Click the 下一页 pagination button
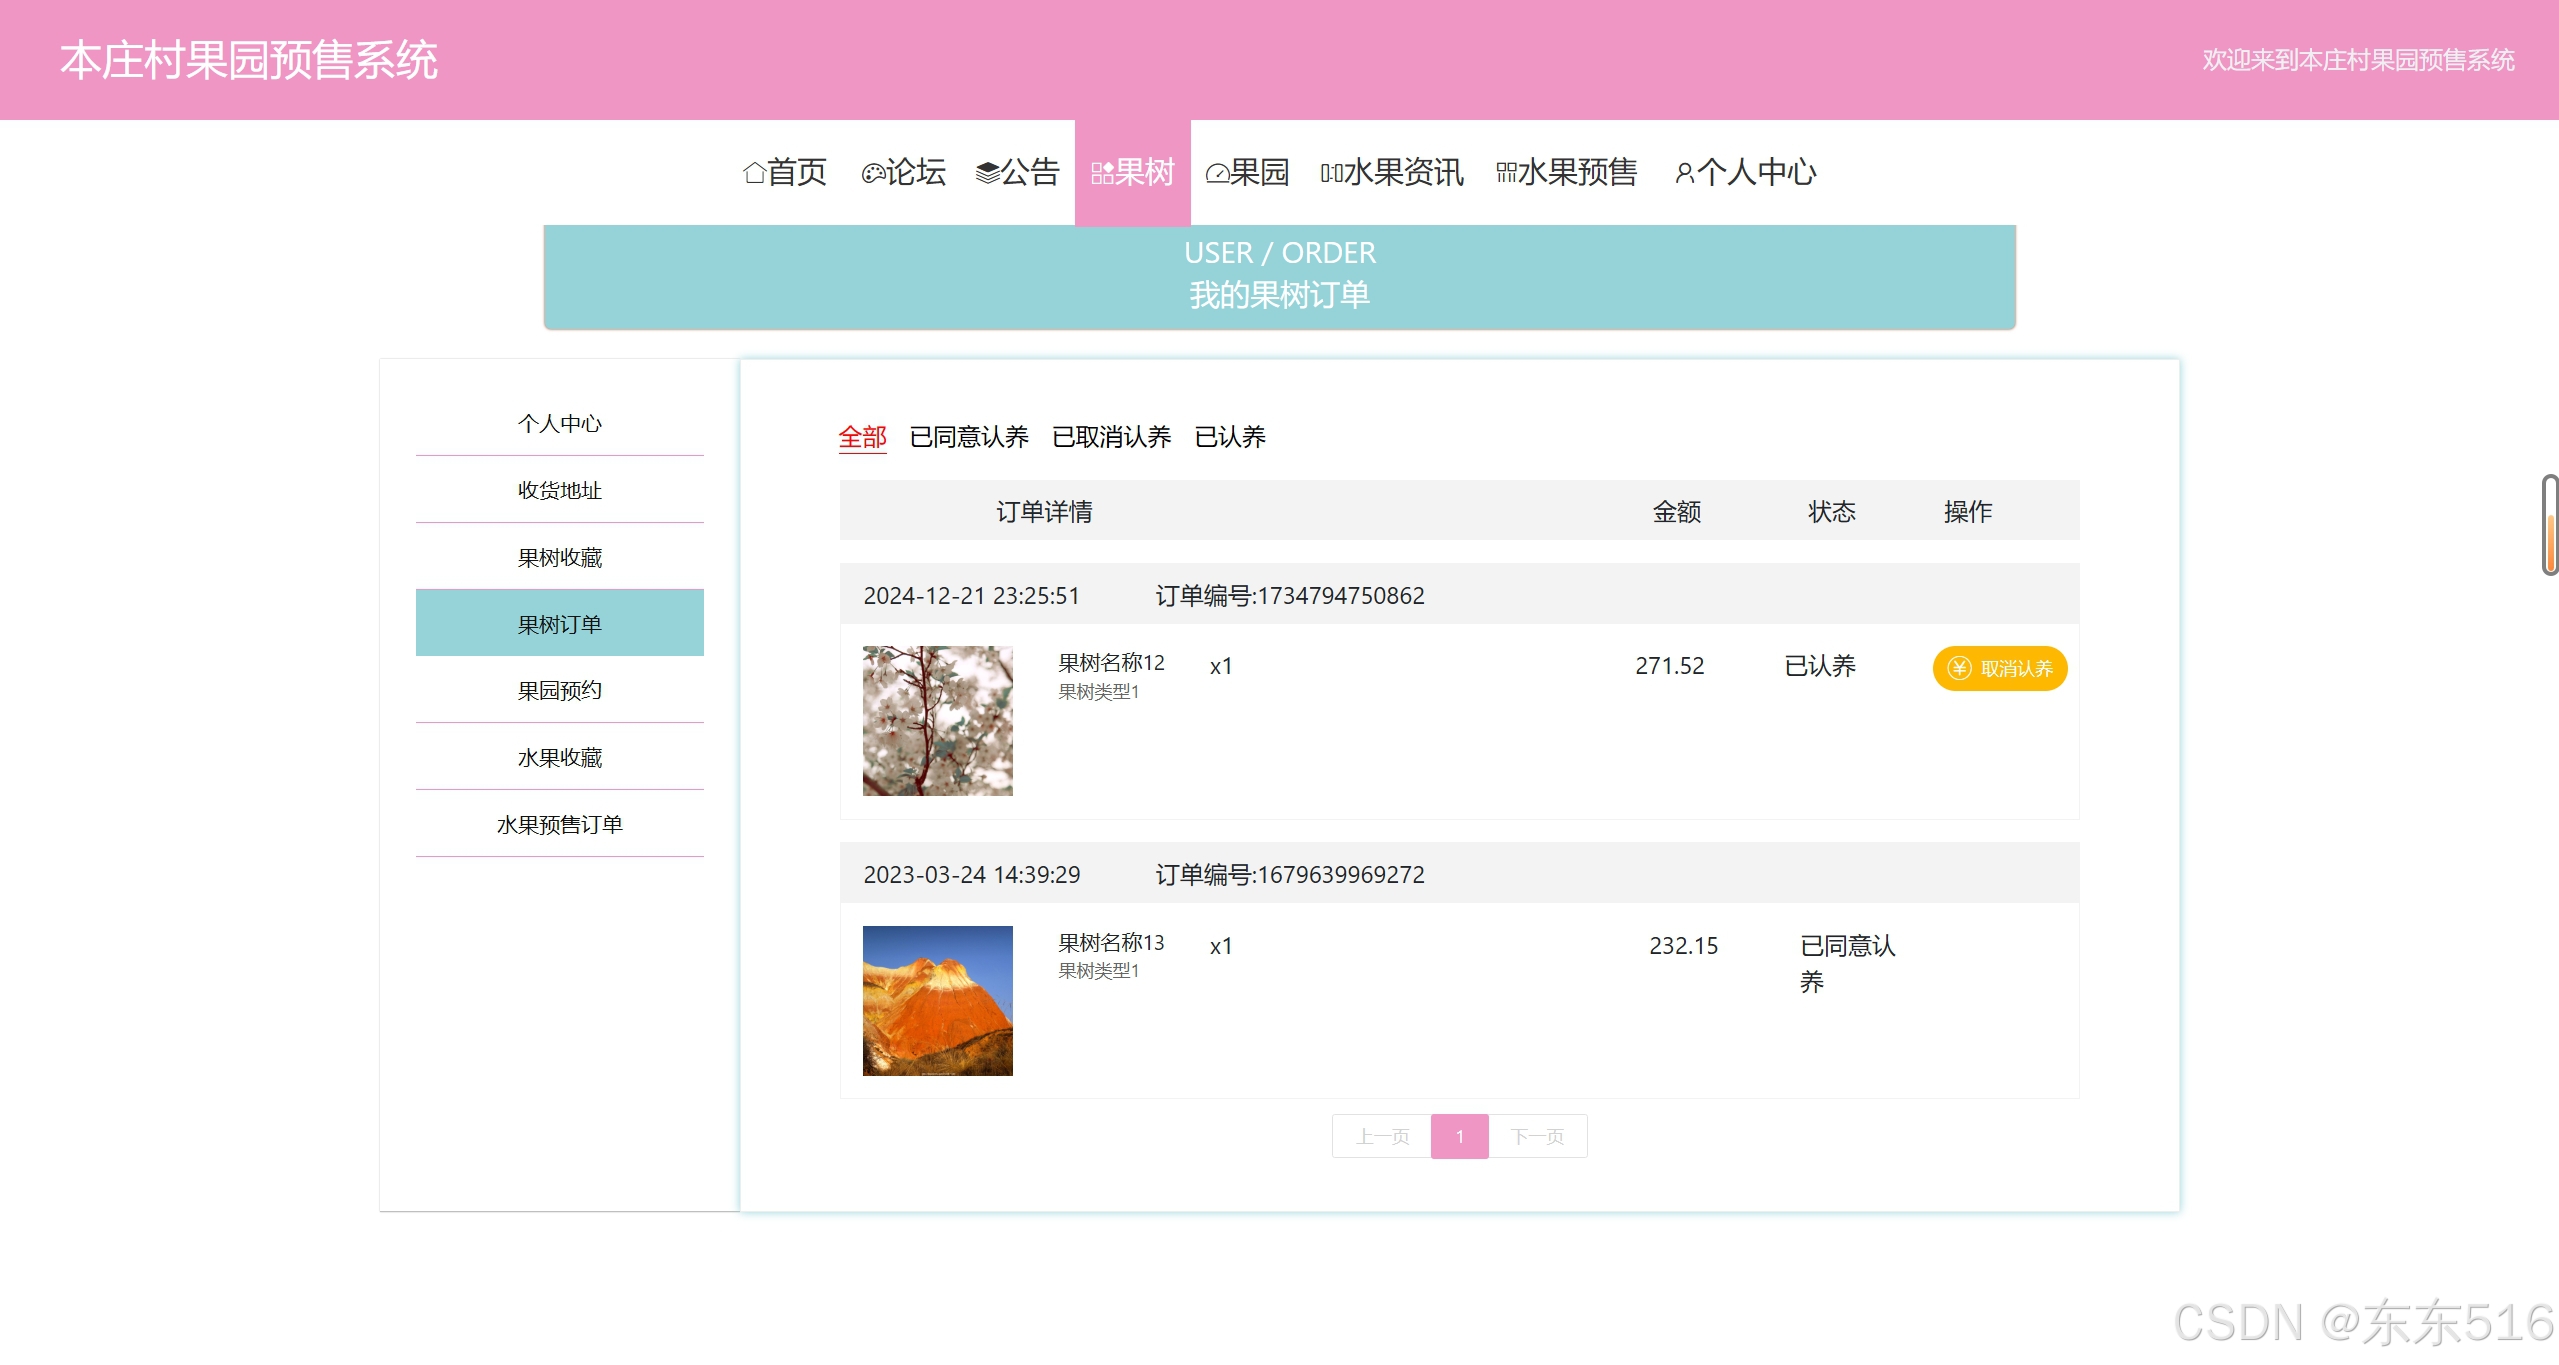This screenshot has height=1365, width=2559. pos(1537,1136)
